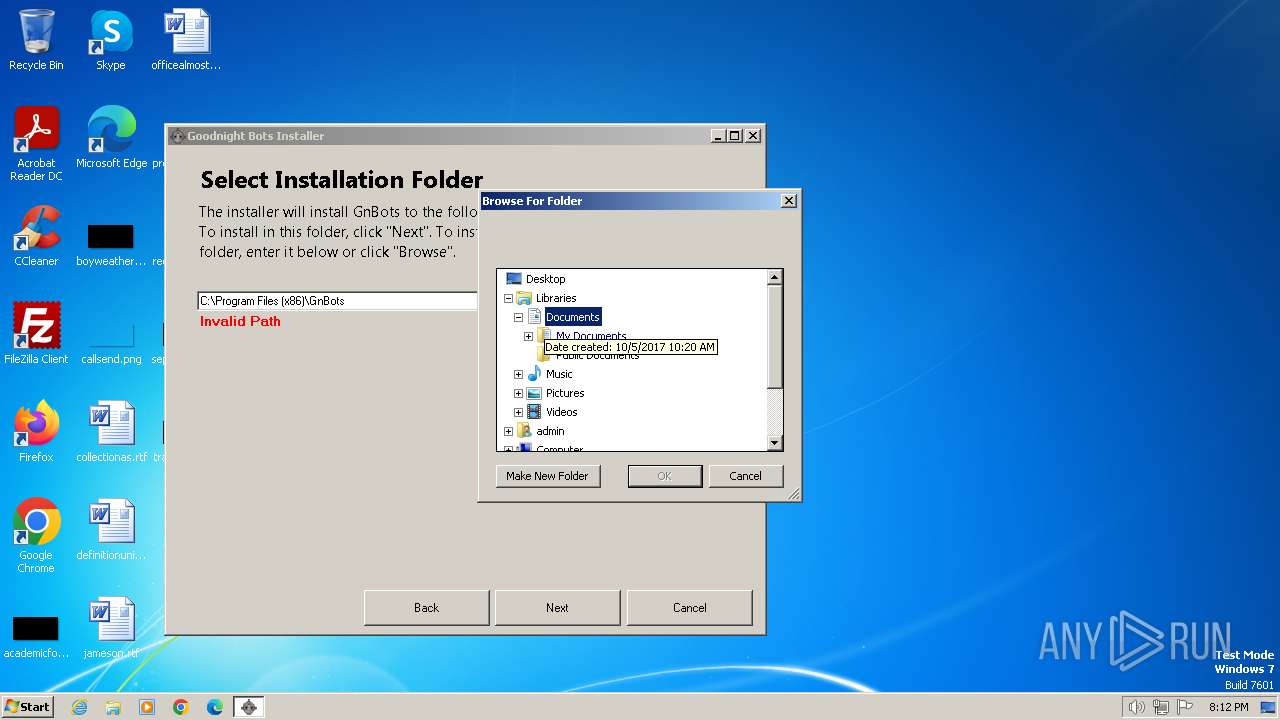The image size is (1280, 720).
Task: Cancel the GnBots installer
Action: coord(689,607)
